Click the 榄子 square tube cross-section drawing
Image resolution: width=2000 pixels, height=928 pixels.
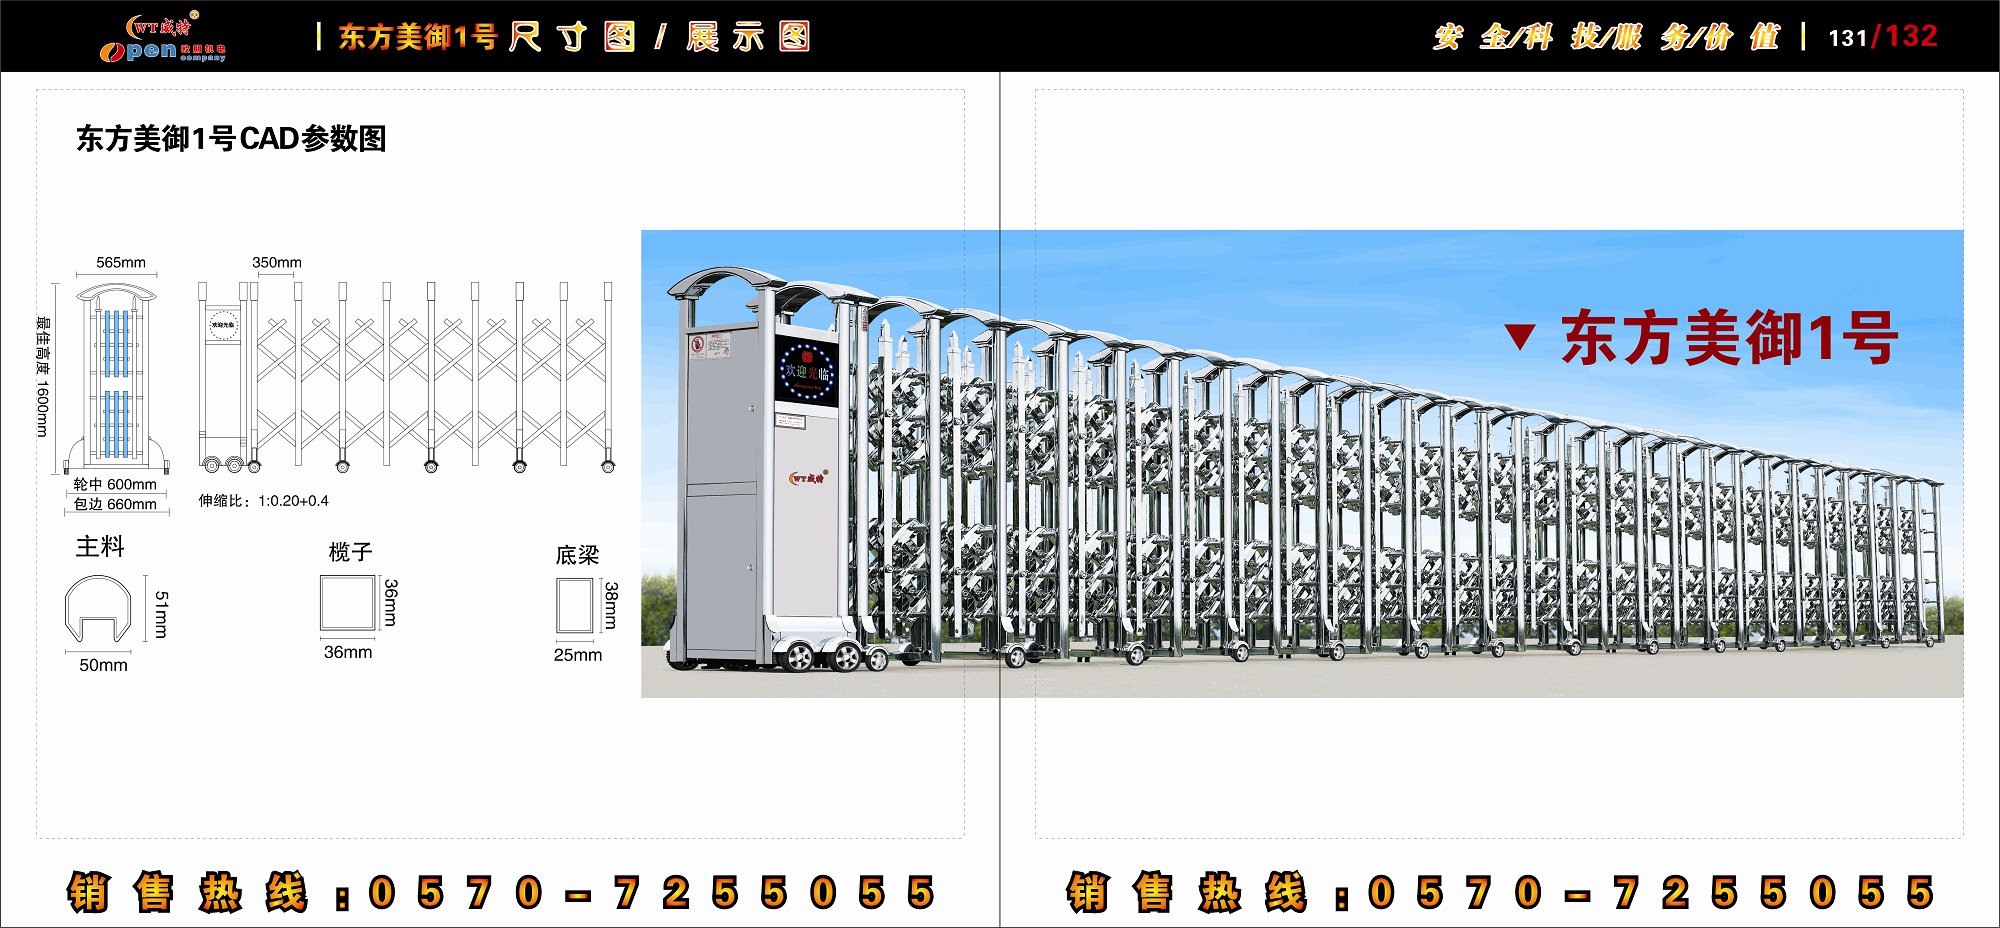pos(348,602)
